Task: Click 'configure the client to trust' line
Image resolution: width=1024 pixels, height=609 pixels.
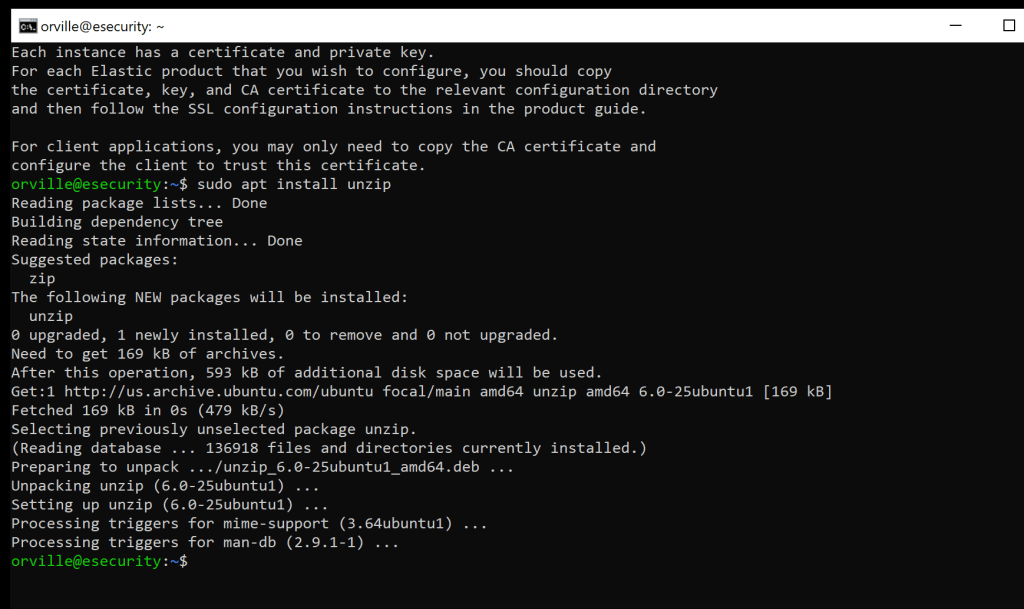Action: 218,165
